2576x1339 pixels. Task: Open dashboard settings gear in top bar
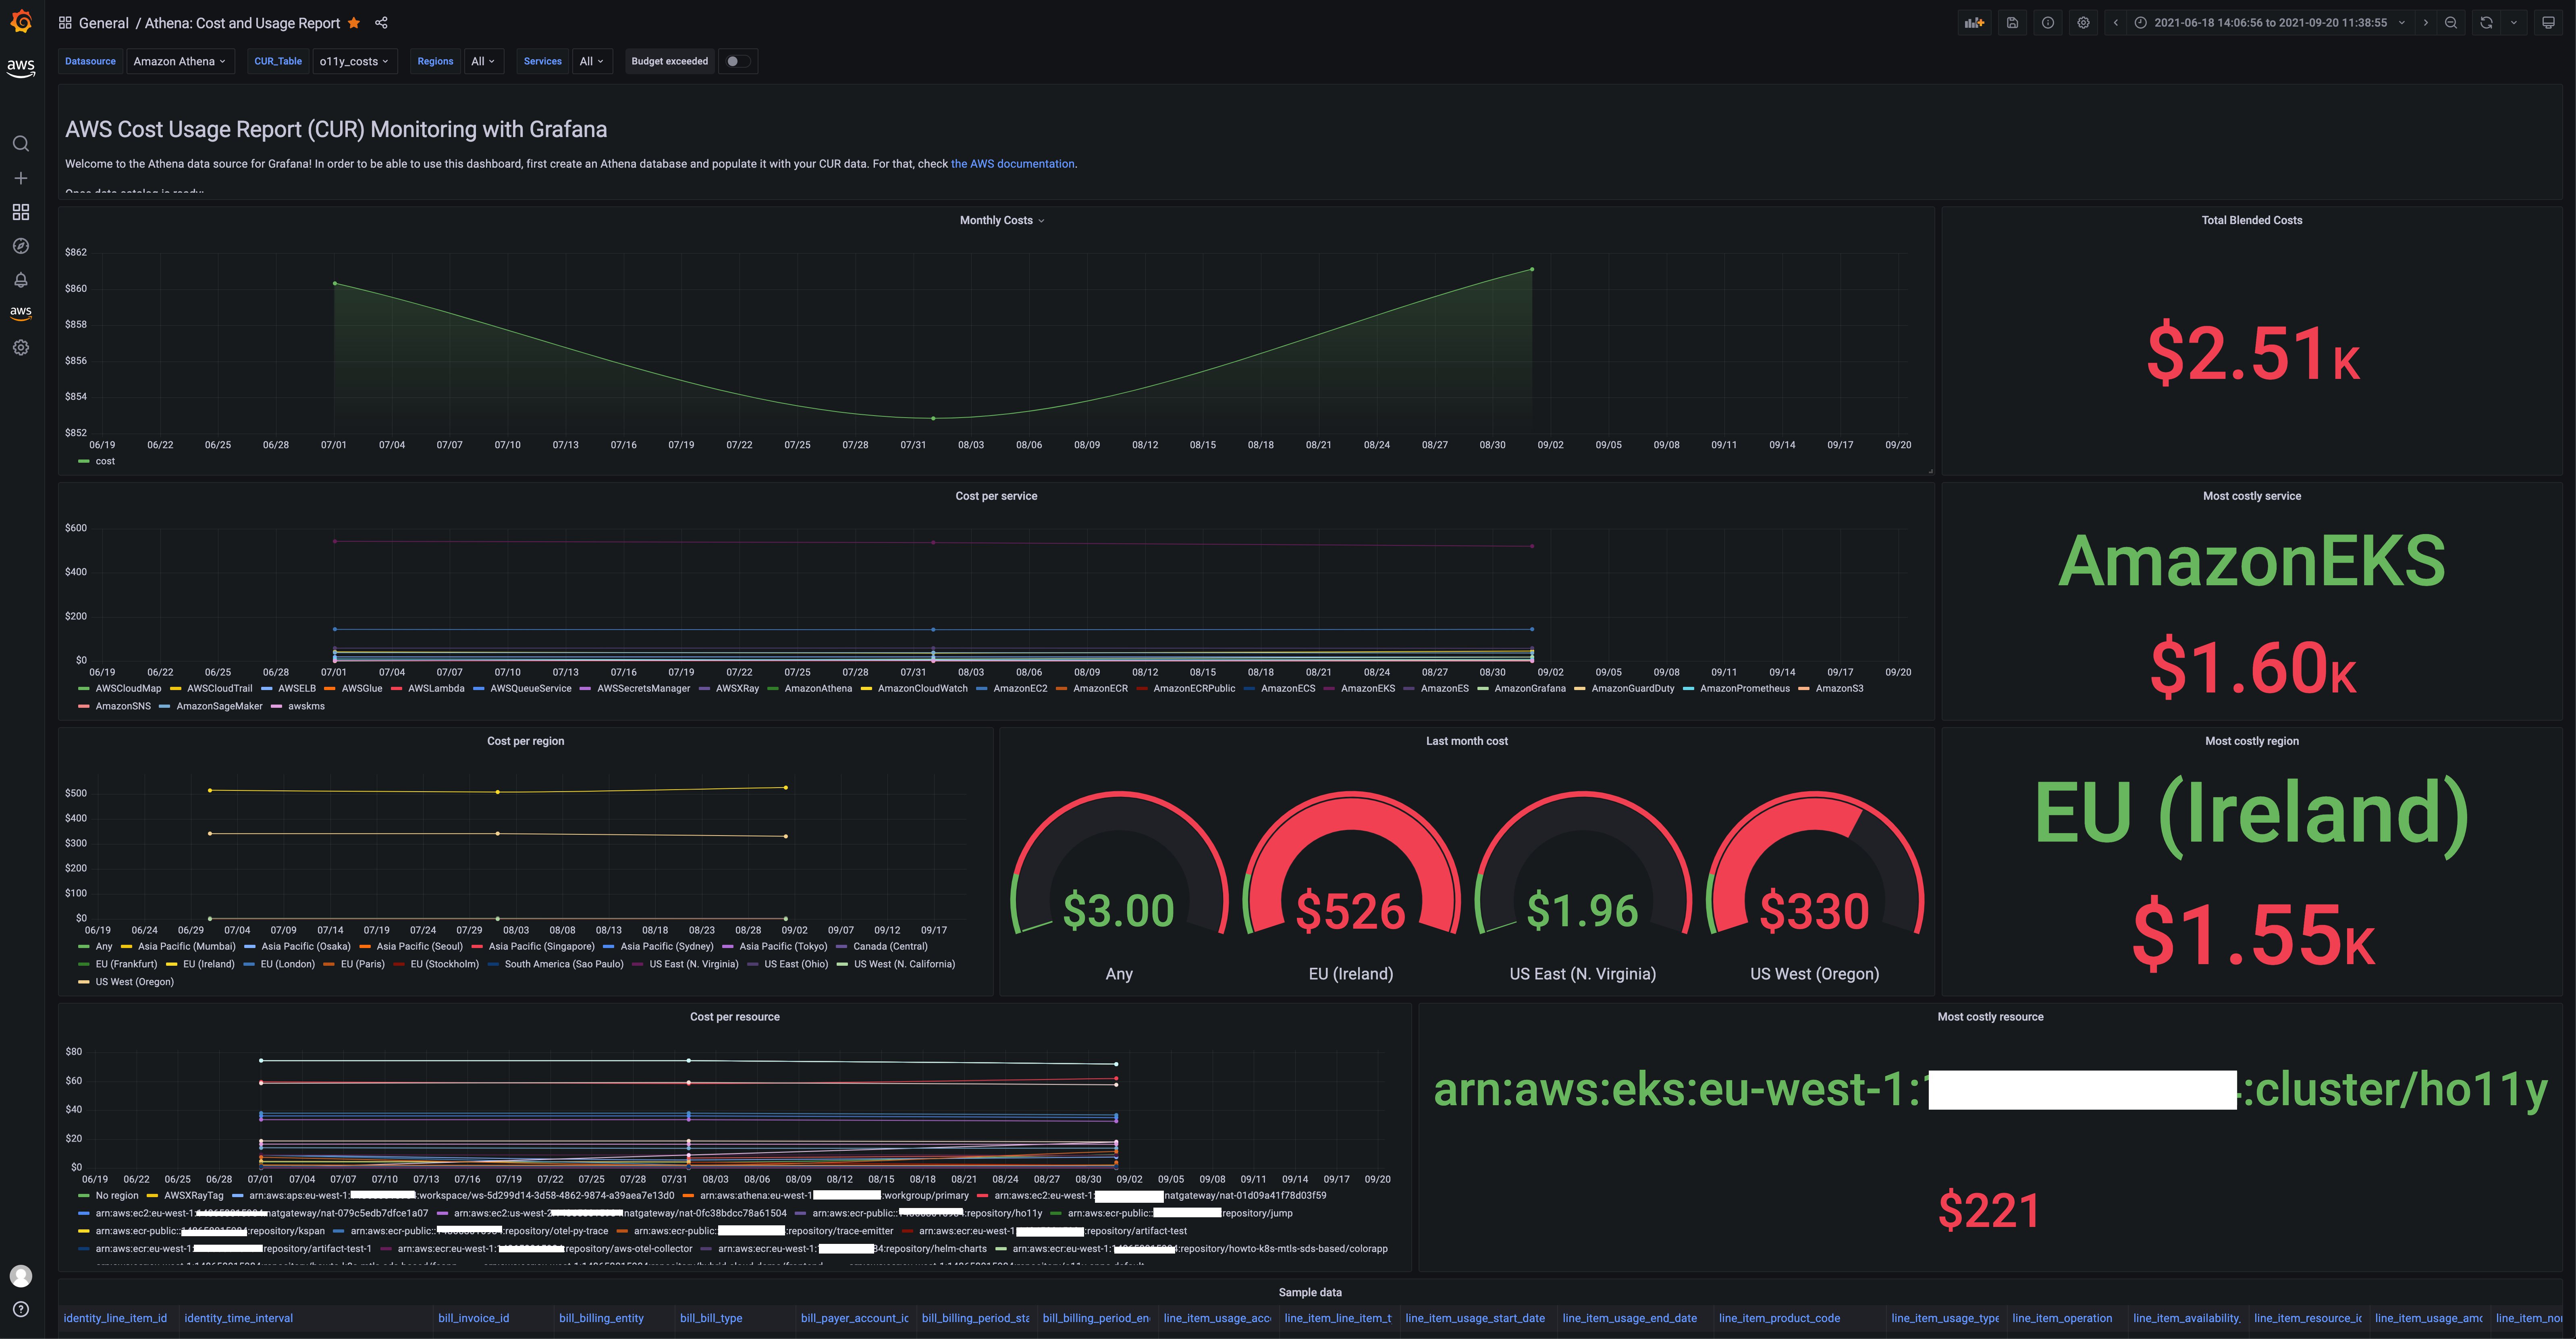(x=2083, y=22)
